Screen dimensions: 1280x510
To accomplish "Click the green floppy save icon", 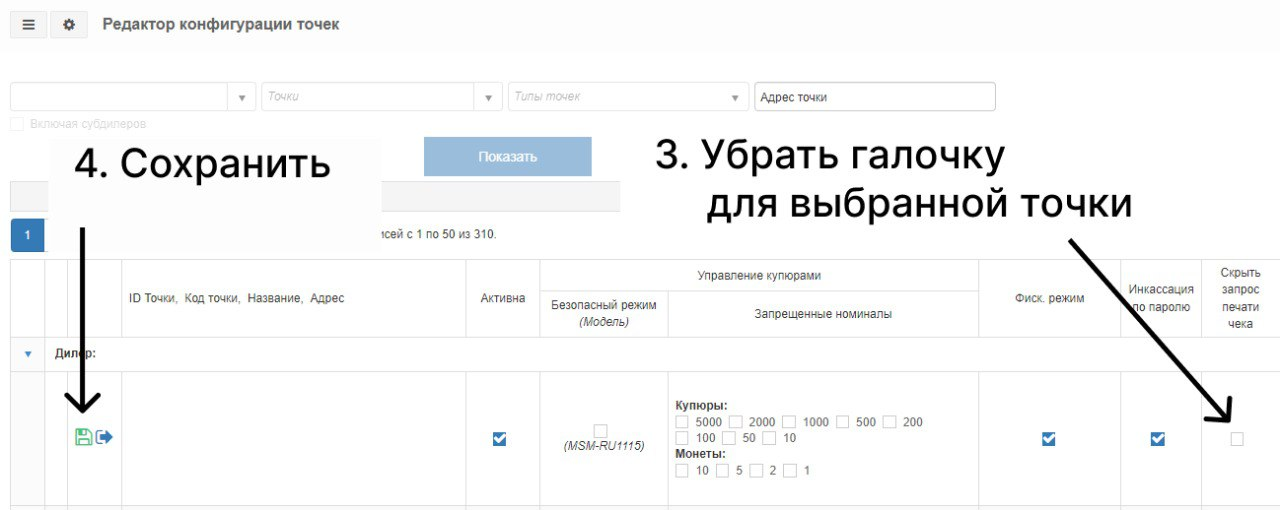I will 84,437.
